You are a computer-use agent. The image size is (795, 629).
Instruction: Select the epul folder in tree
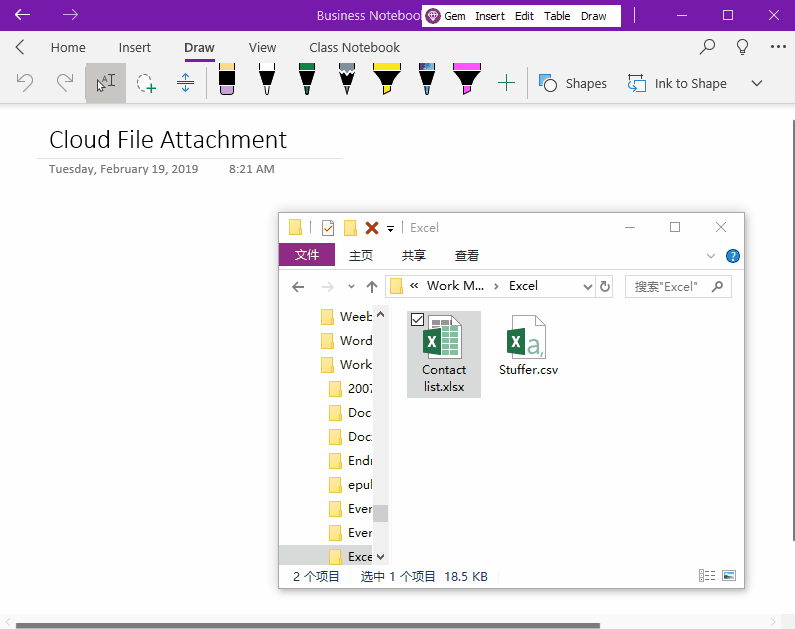[x=351, y=485]
